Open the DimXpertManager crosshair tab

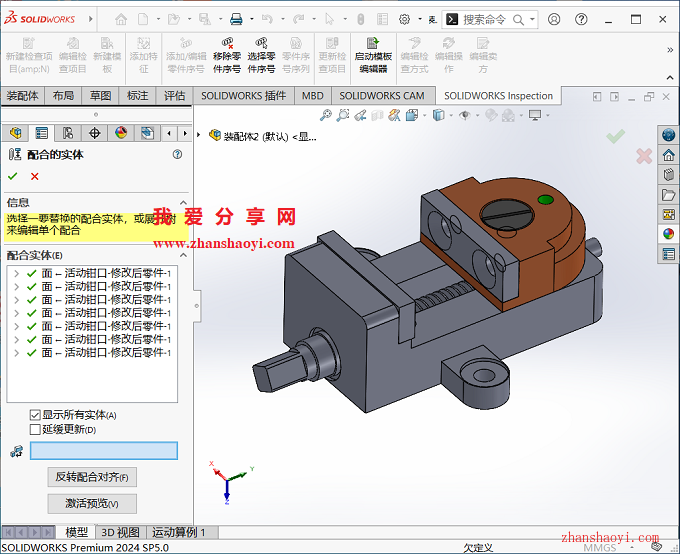pyautogui.click(x=95, y=133)
